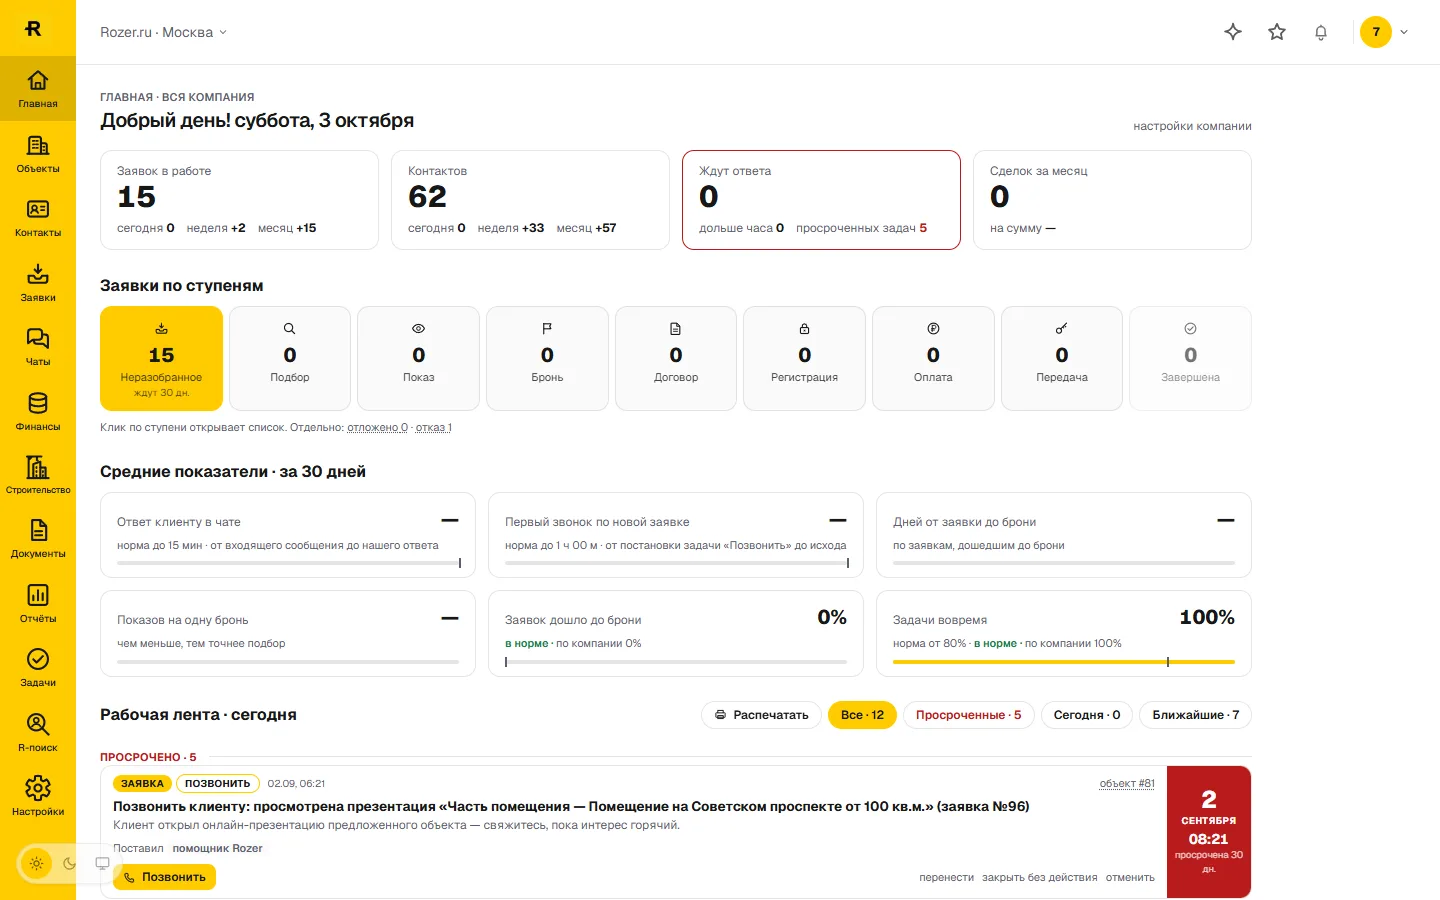Viewport: 1440px width, 900px height.
Task: Open the Подбор stage card
Action: pos(290,358)
